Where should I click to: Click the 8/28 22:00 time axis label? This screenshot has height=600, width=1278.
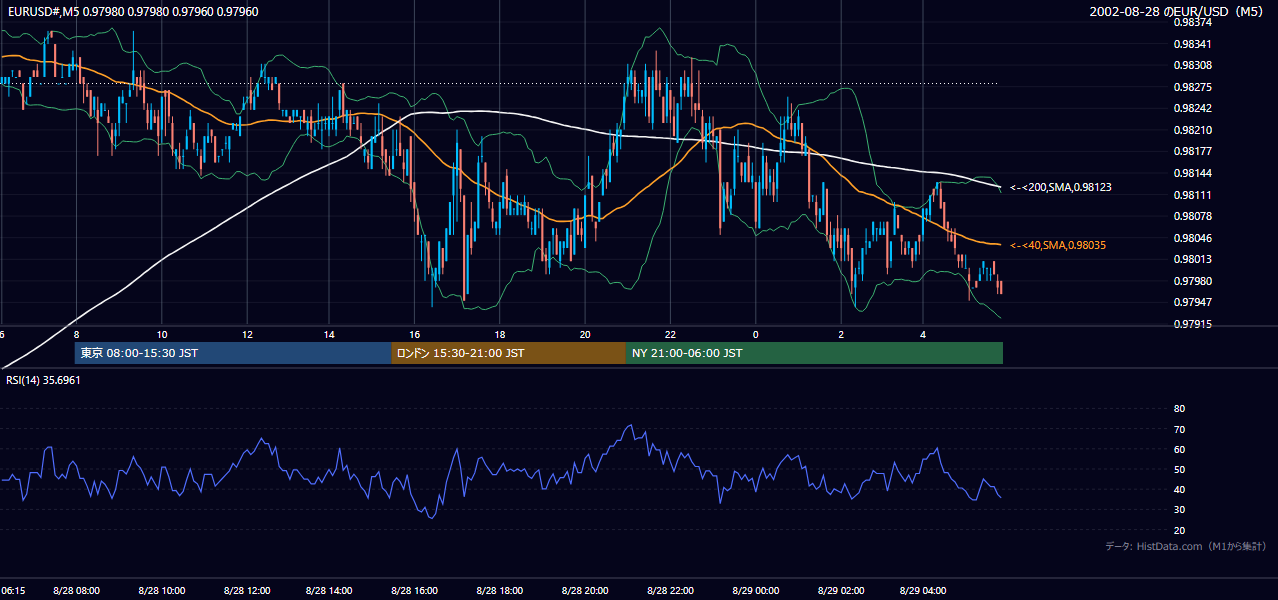pos(670,590)
